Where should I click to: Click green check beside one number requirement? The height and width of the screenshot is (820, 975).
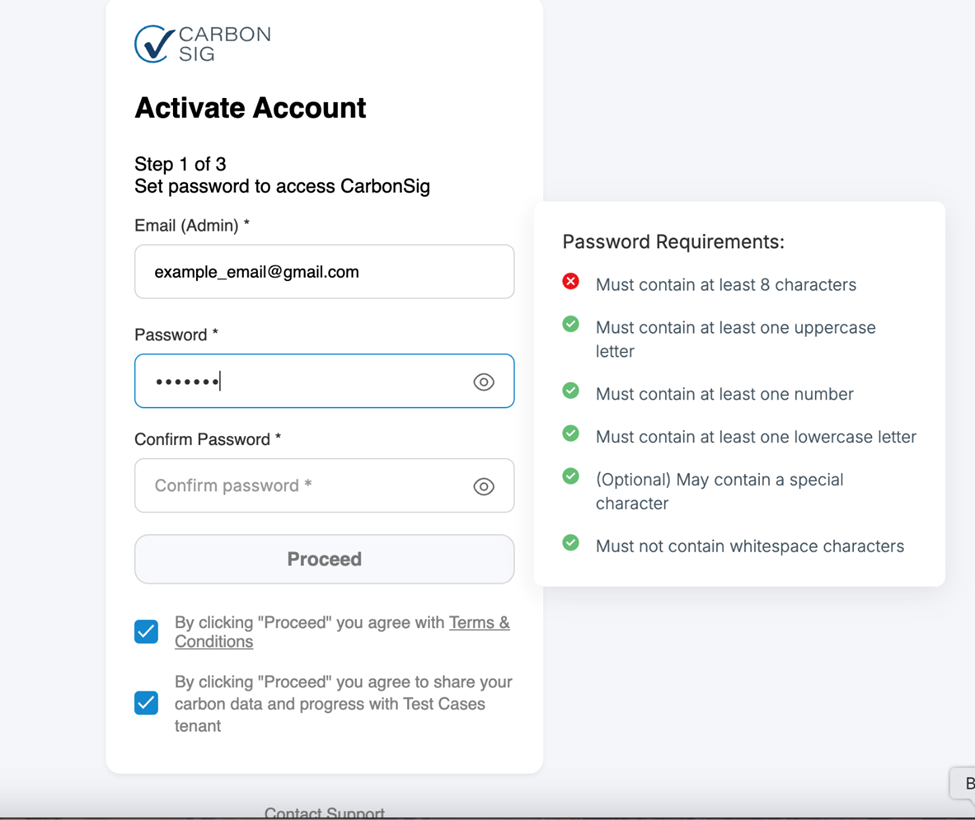(571, 391)
